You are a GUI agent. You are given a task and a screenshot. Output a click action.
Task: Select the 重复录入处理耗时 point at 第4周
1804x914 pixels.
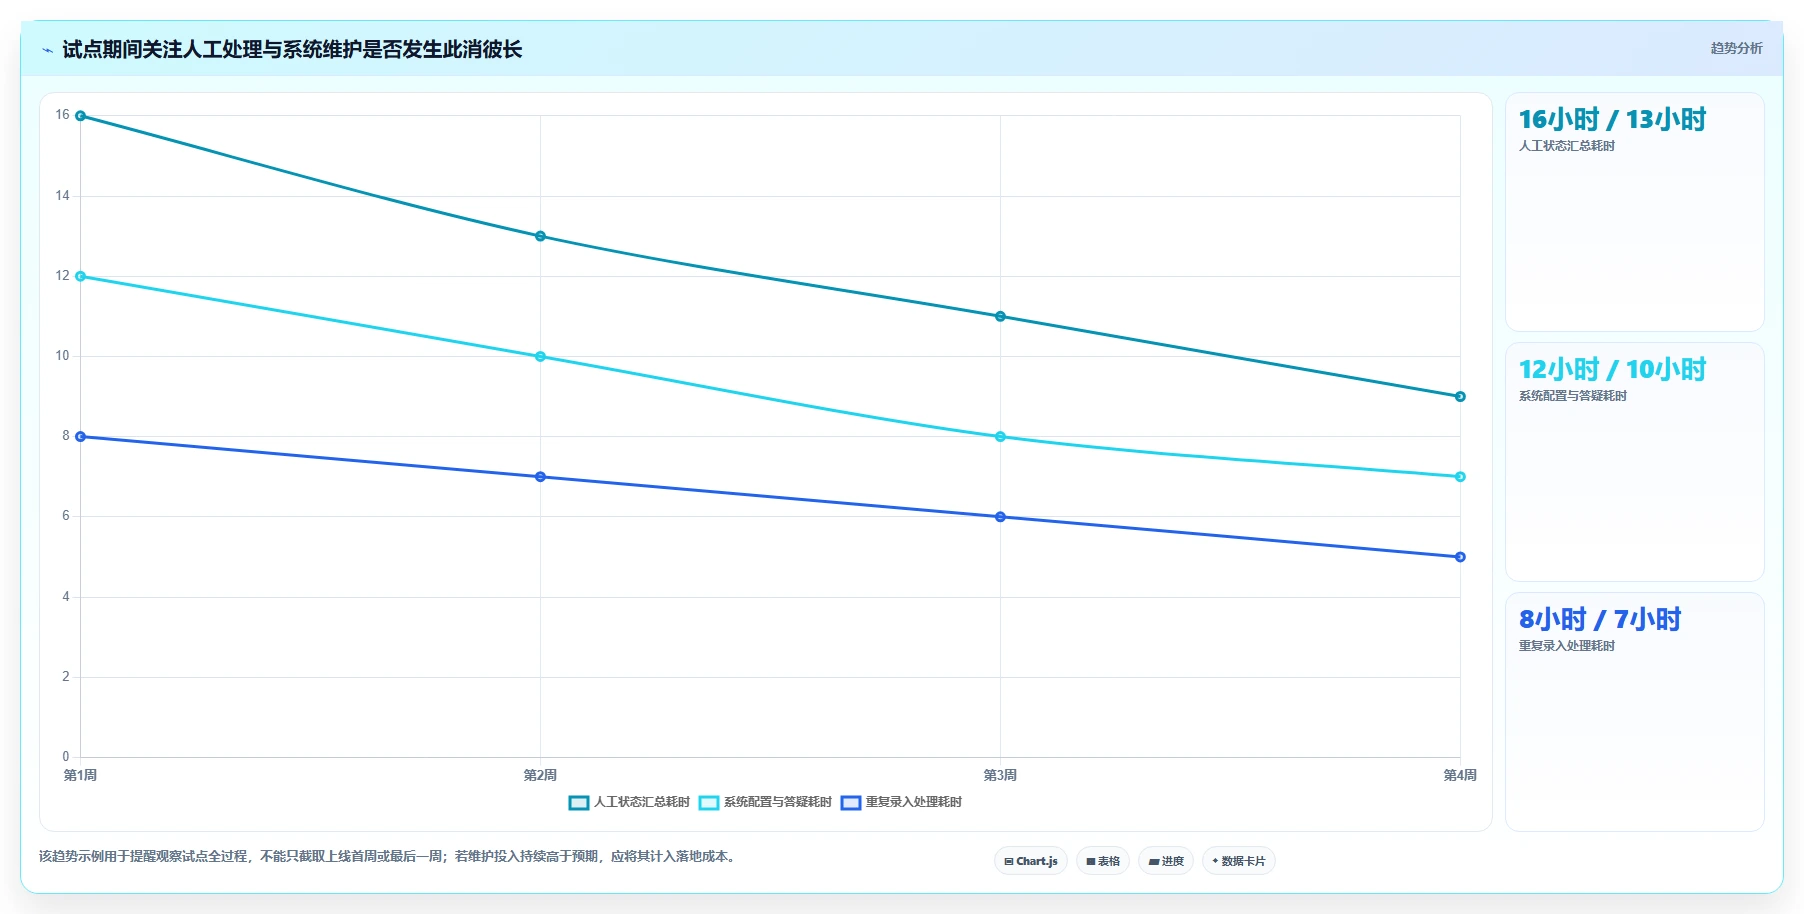[x=1460, y=557]
